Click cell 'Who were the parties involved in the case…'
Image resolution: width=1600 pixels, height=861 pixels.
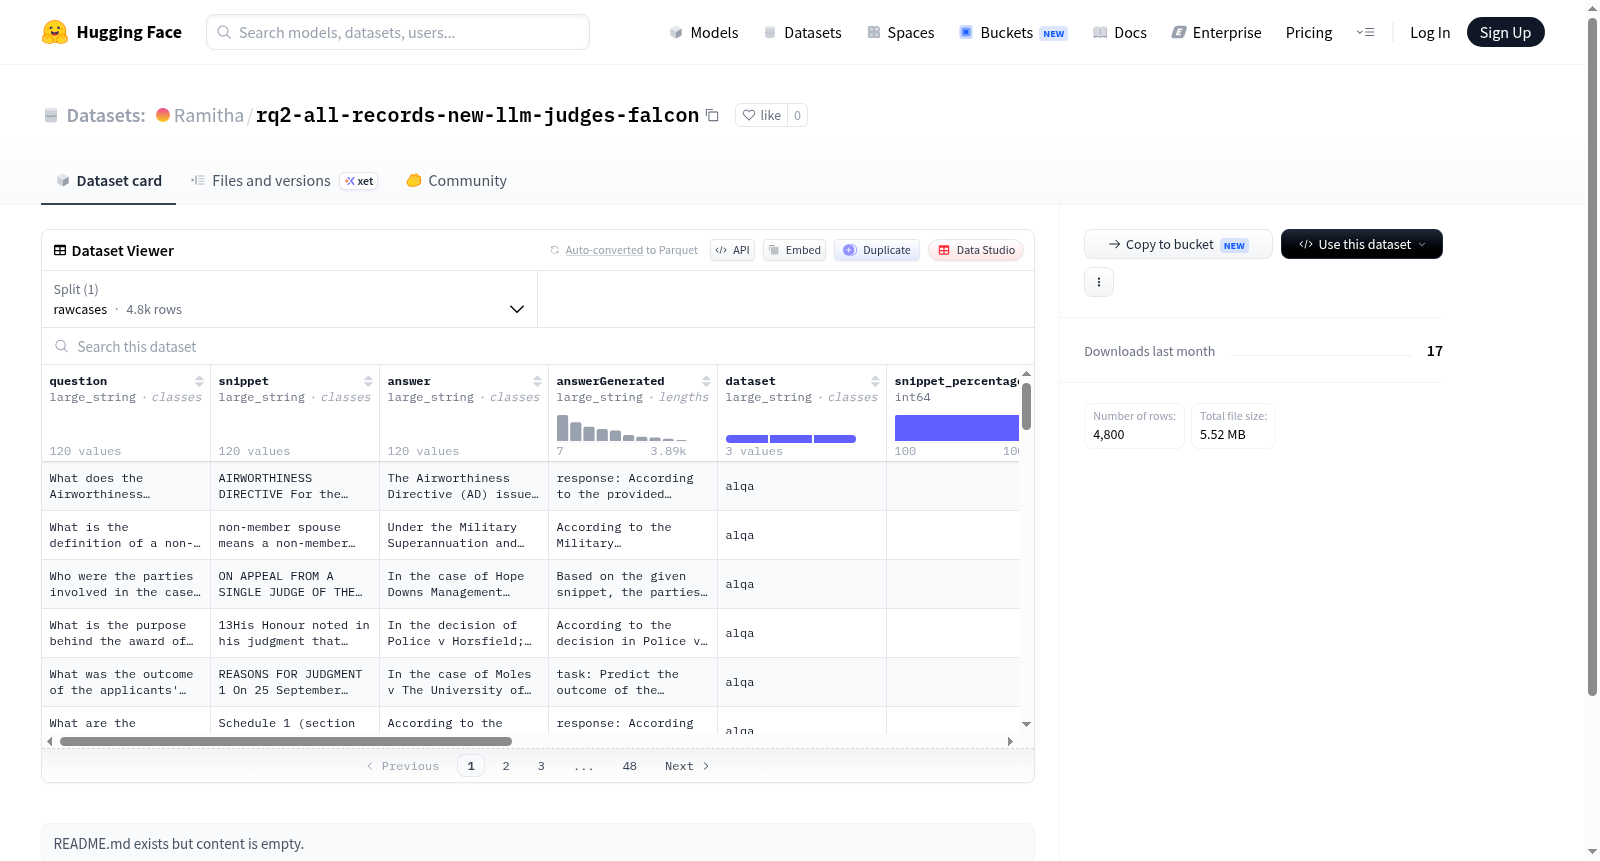126,584
